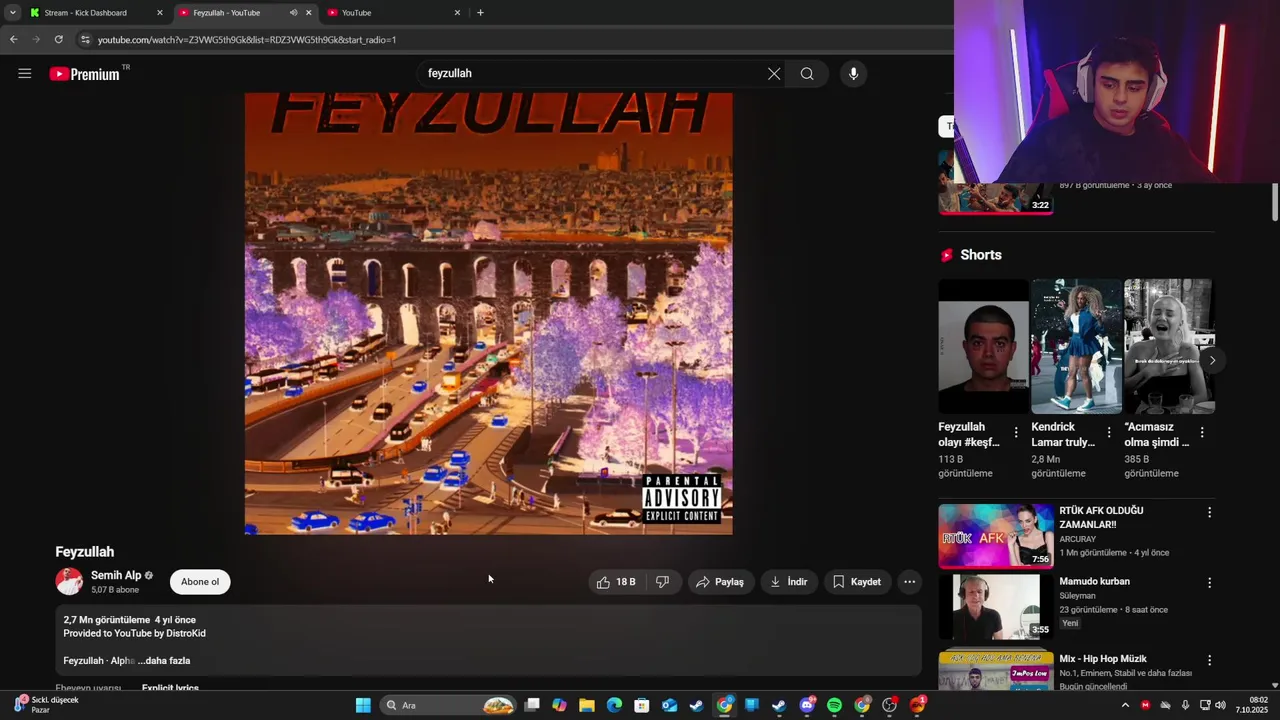Viewport: 1280px width, 720px height.
Task: Open the tab search dropdown
Action: point(12,13)
